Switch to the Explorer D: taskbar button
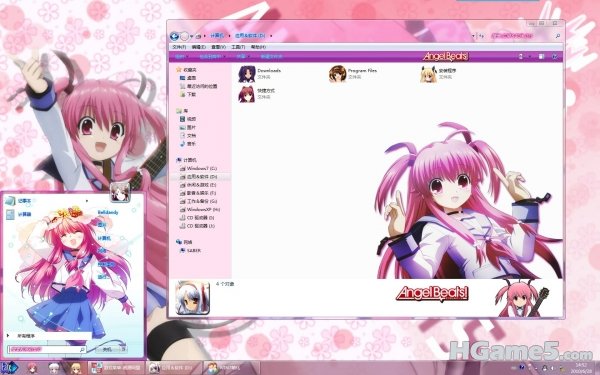Screen dimensions: 600x375 pyautogui.click(x=174, y=368)
